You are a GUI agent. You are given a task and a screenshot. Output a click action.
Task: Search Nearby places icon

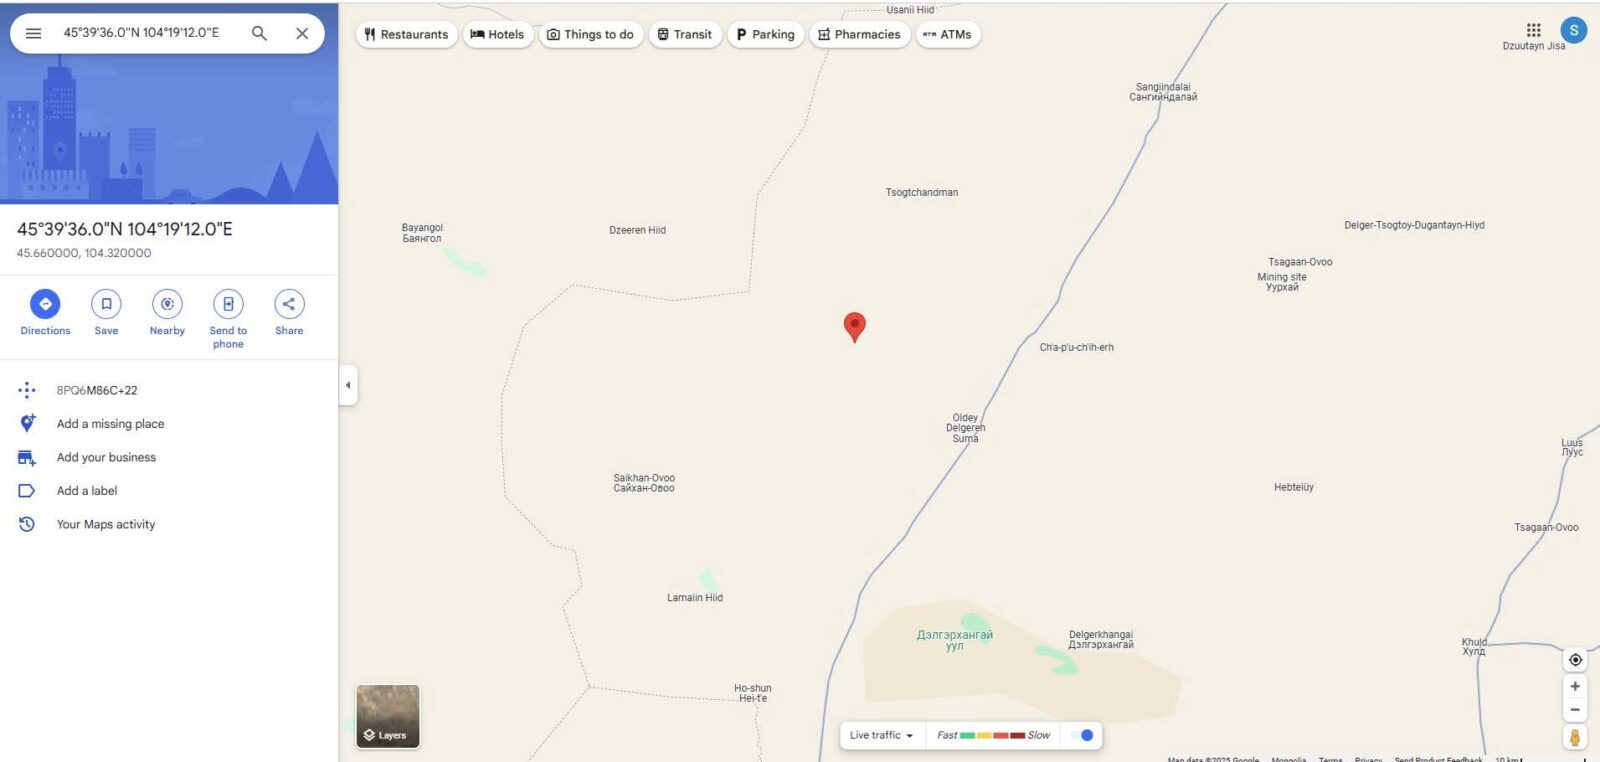[x=167, y=304]
